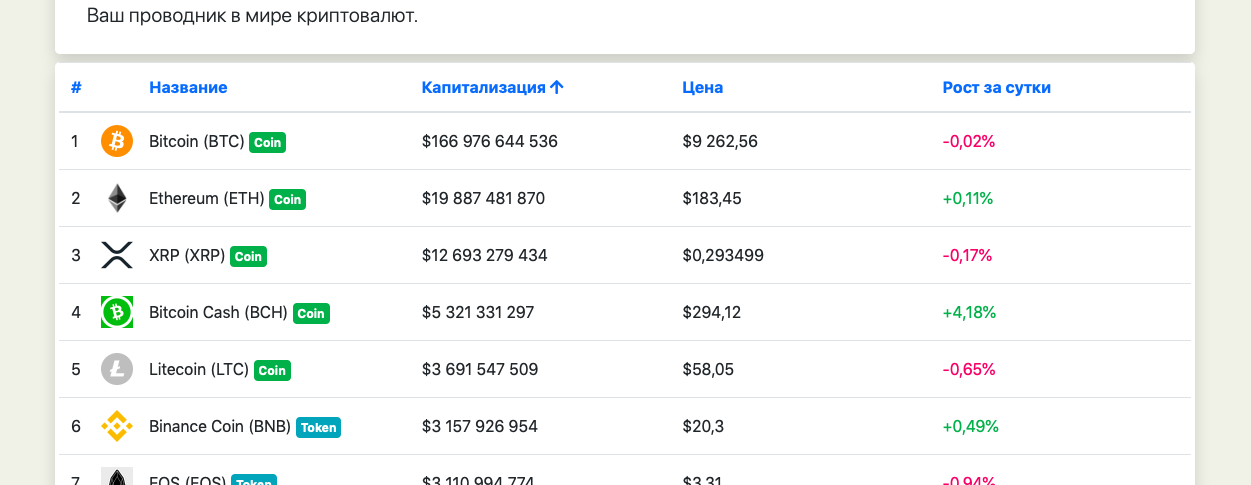Sort table by # rank column

point(76,87)
